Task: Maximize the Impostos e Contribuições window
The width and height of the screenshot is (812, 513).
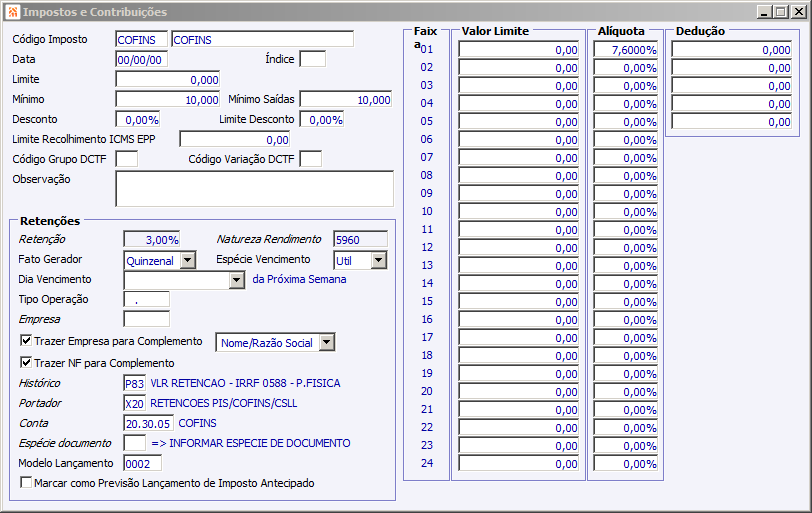Action: coord(781,12)
